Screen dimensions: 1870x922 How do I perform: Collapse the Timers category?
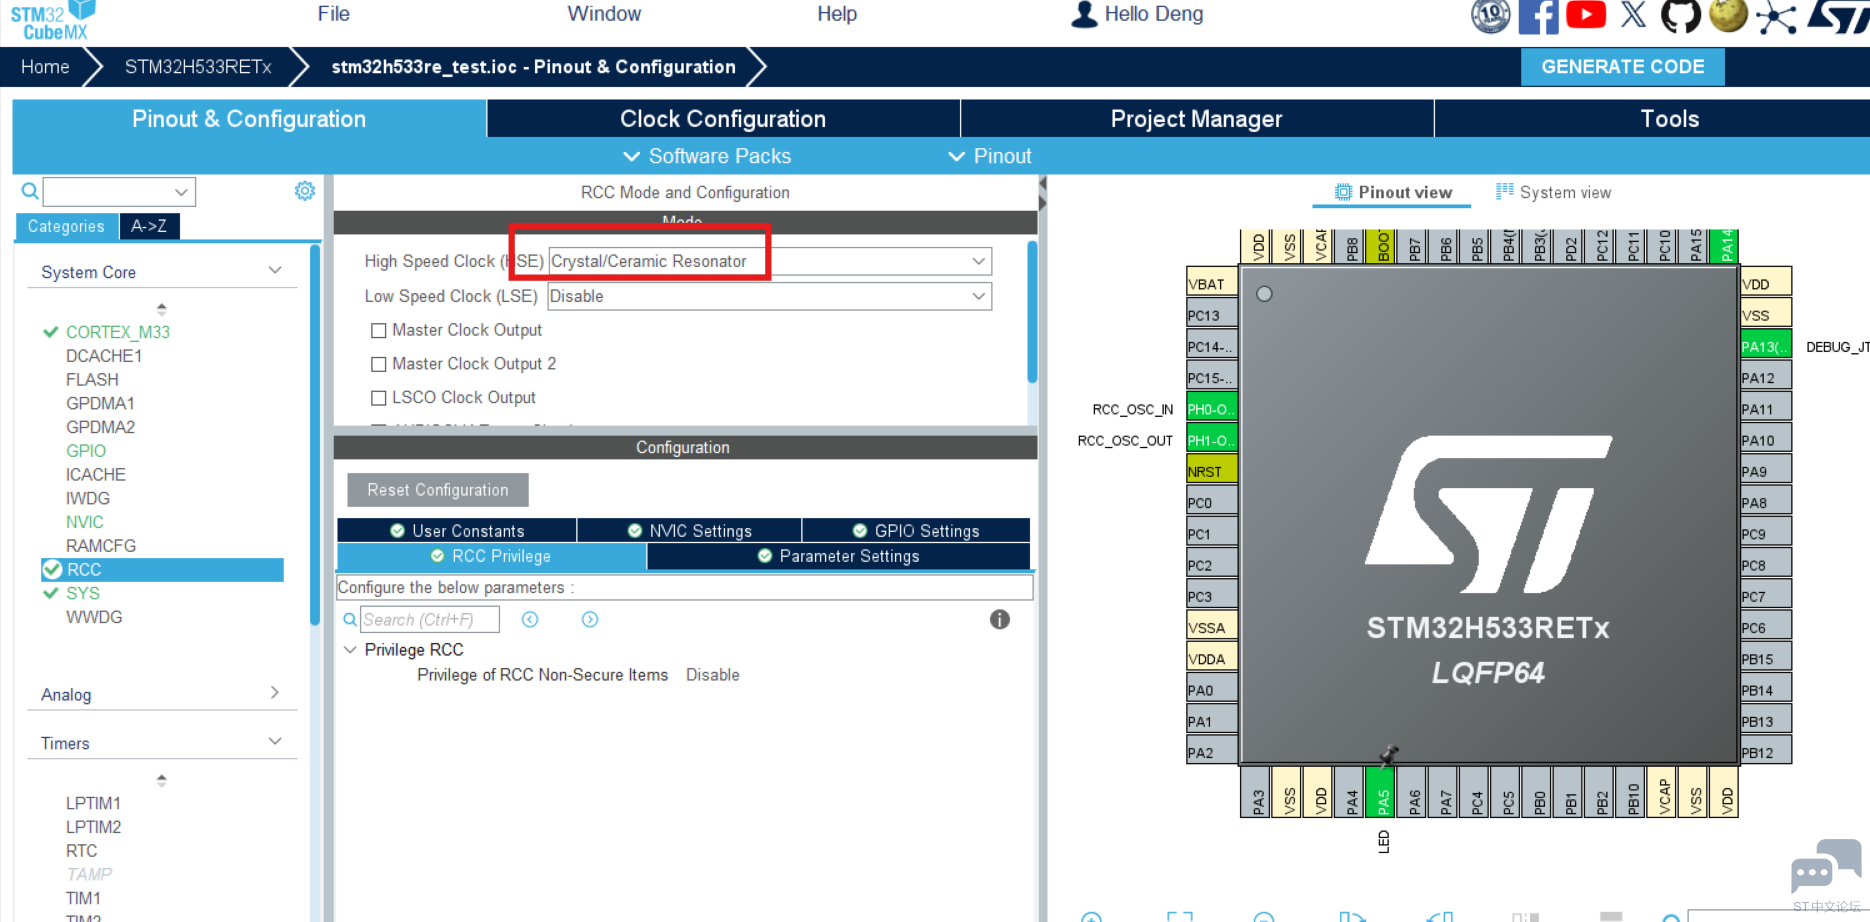(x=275, y=742)
